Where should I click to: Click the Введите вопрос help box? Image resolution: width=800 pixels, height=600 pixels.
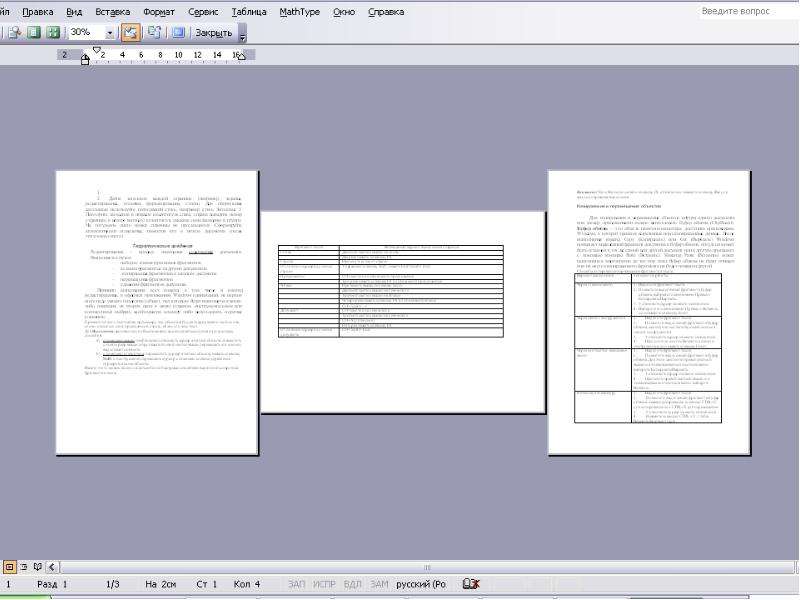pyautogui.click(x=747, y=11)
